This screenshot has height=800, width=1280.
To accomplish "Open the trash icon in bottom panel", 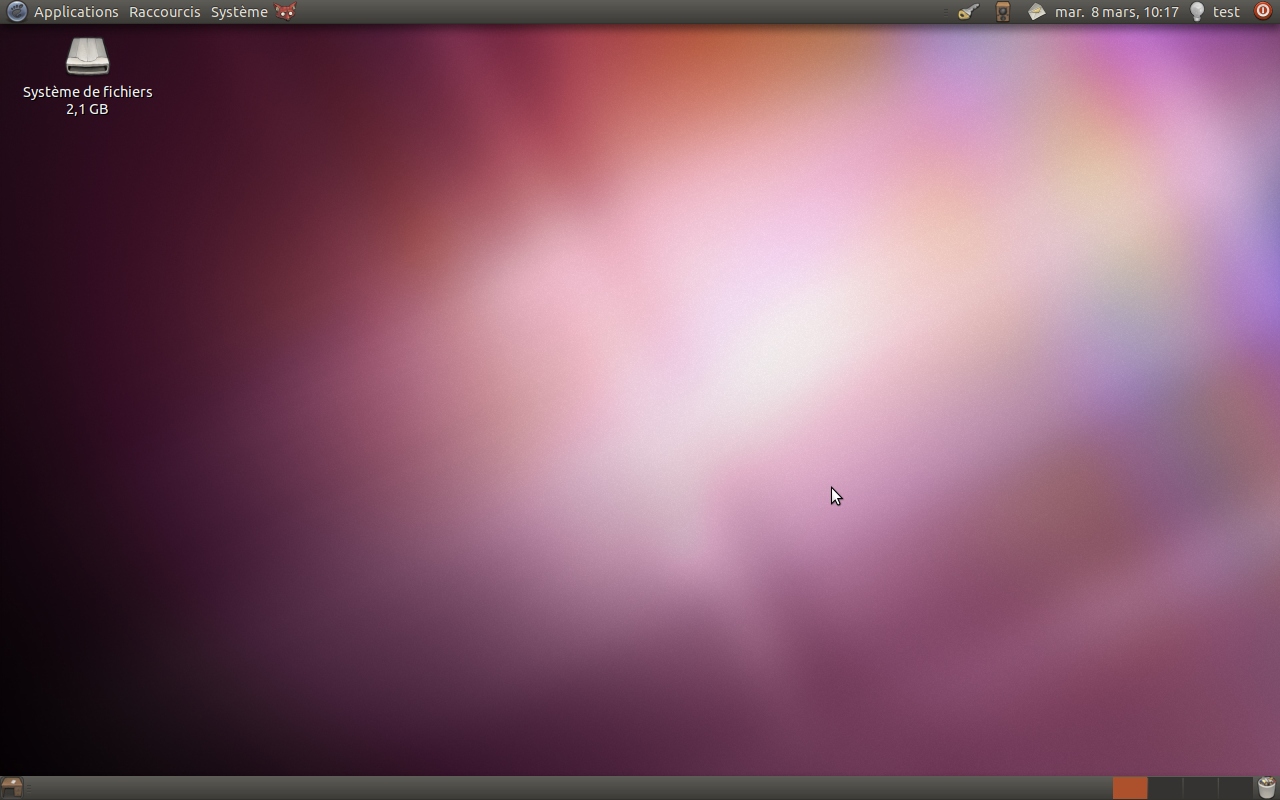I will point(1267,788).
